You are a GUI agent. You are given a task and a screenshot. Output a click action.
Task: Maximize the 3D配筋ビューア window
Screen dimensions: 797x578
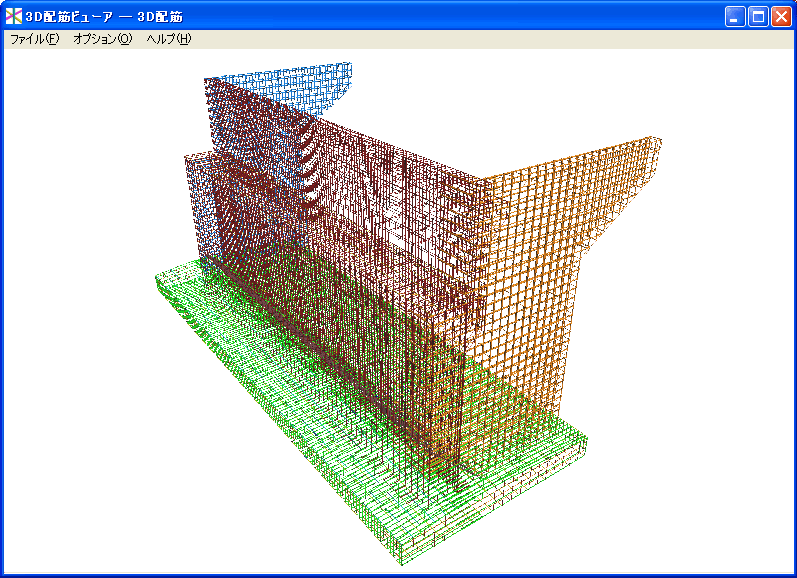point(758,17)
